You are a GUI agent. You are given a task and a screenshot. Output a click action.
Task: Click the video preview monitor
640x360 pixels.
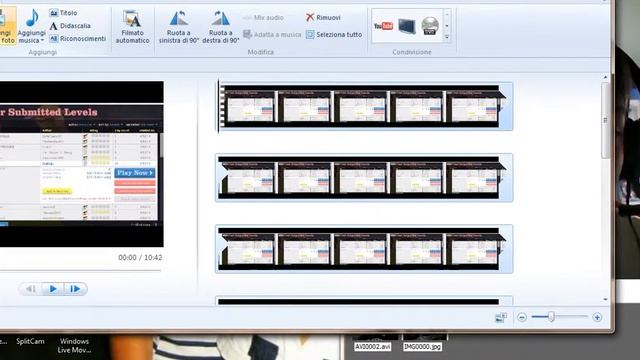[x=82, y=164]
